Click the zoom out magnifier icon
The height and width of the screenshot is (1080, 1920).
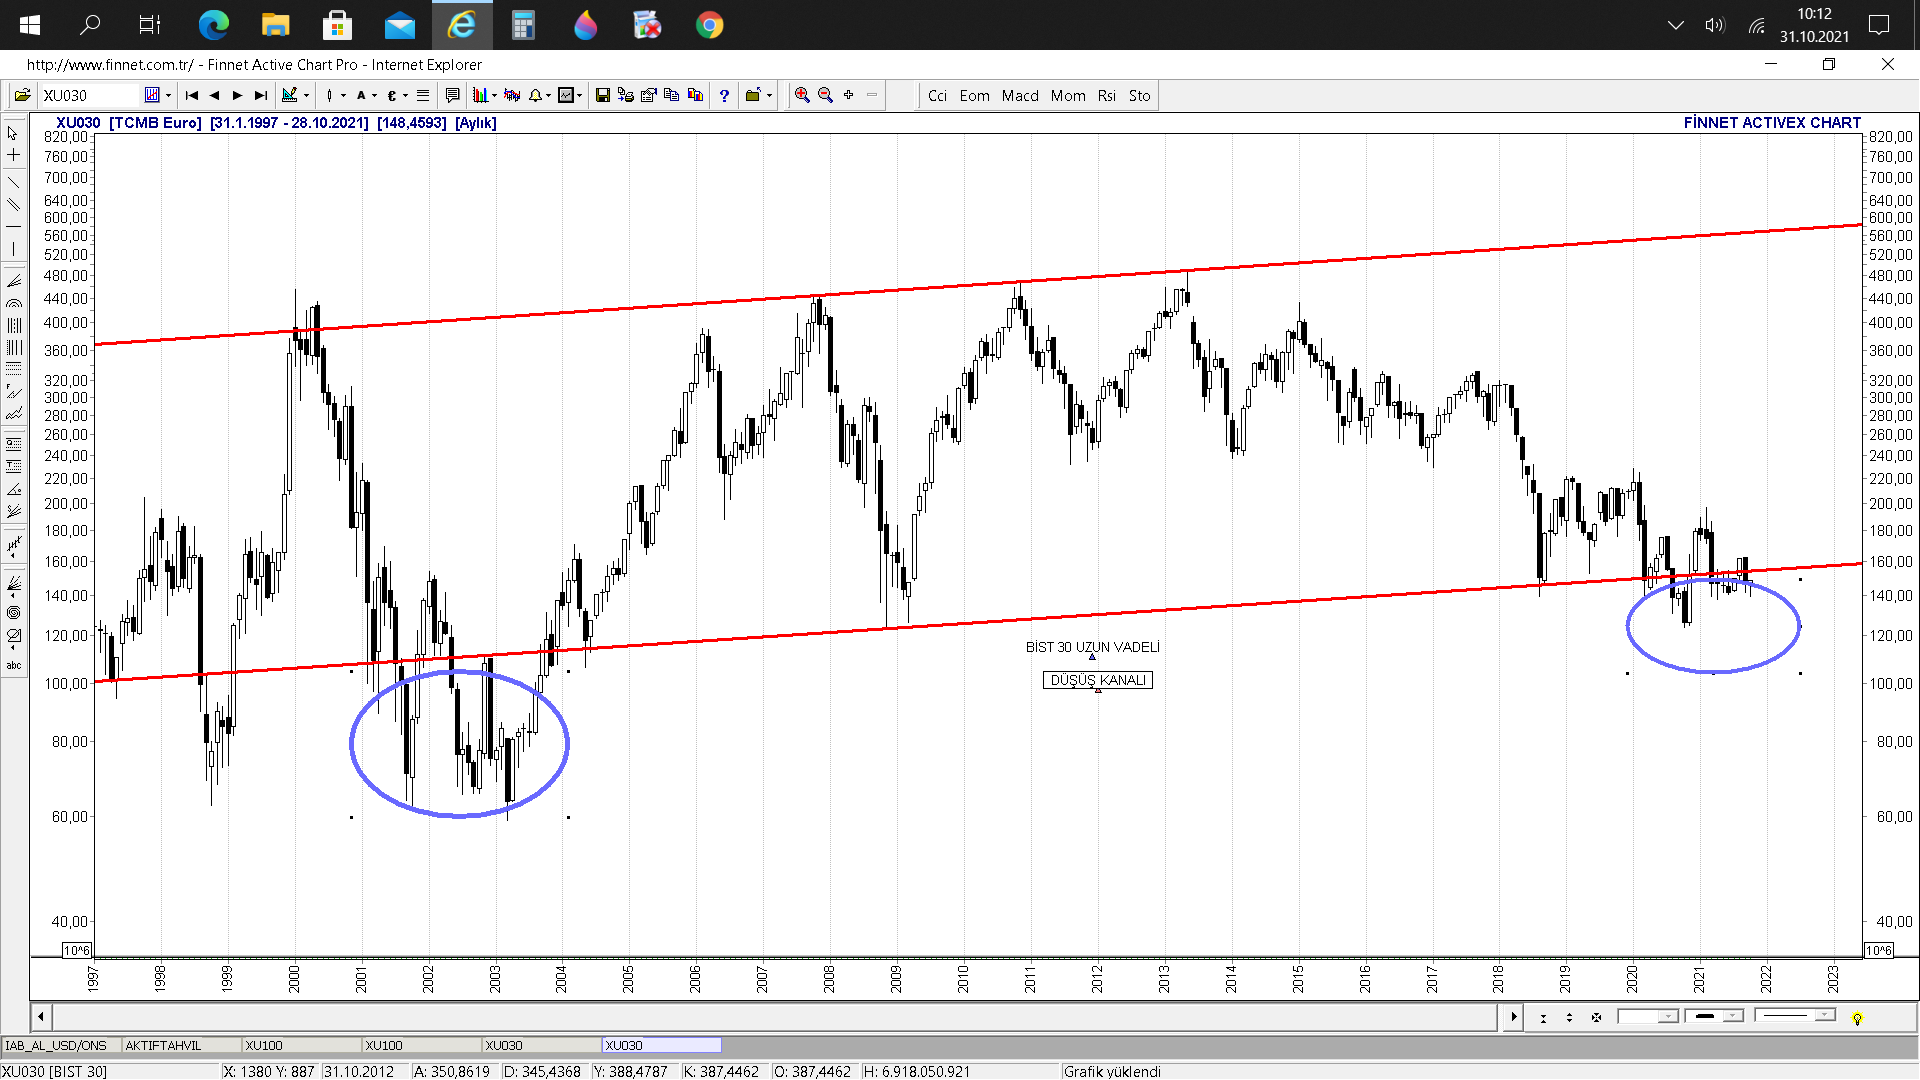point(825,96)
